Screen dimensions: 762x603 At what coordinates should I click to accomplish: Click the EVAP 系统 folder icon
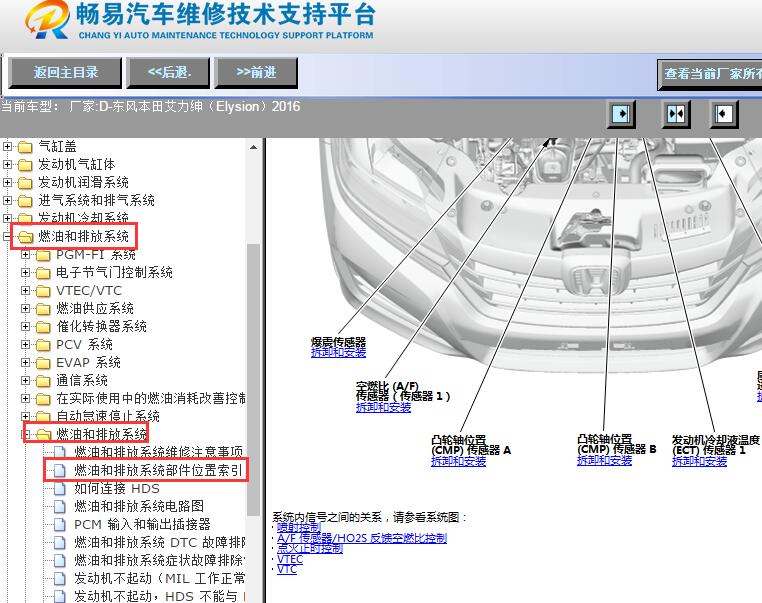click(x=43, y=363)
